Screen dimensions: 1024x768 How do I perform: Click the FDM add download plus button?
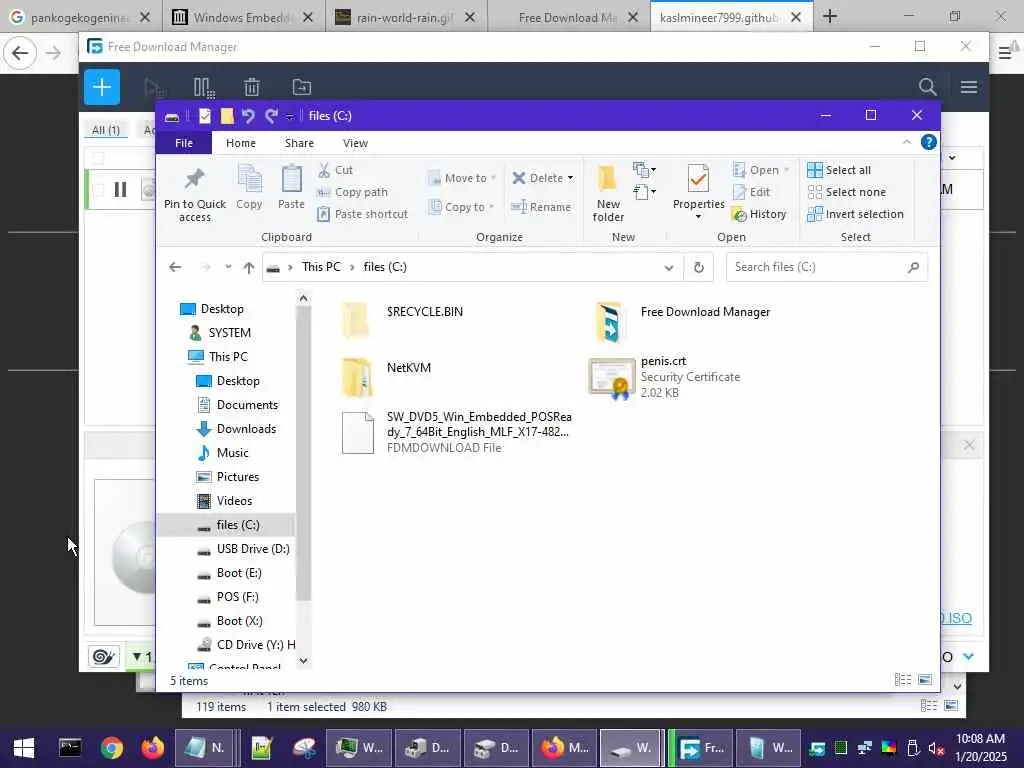(x=102, y=87)
